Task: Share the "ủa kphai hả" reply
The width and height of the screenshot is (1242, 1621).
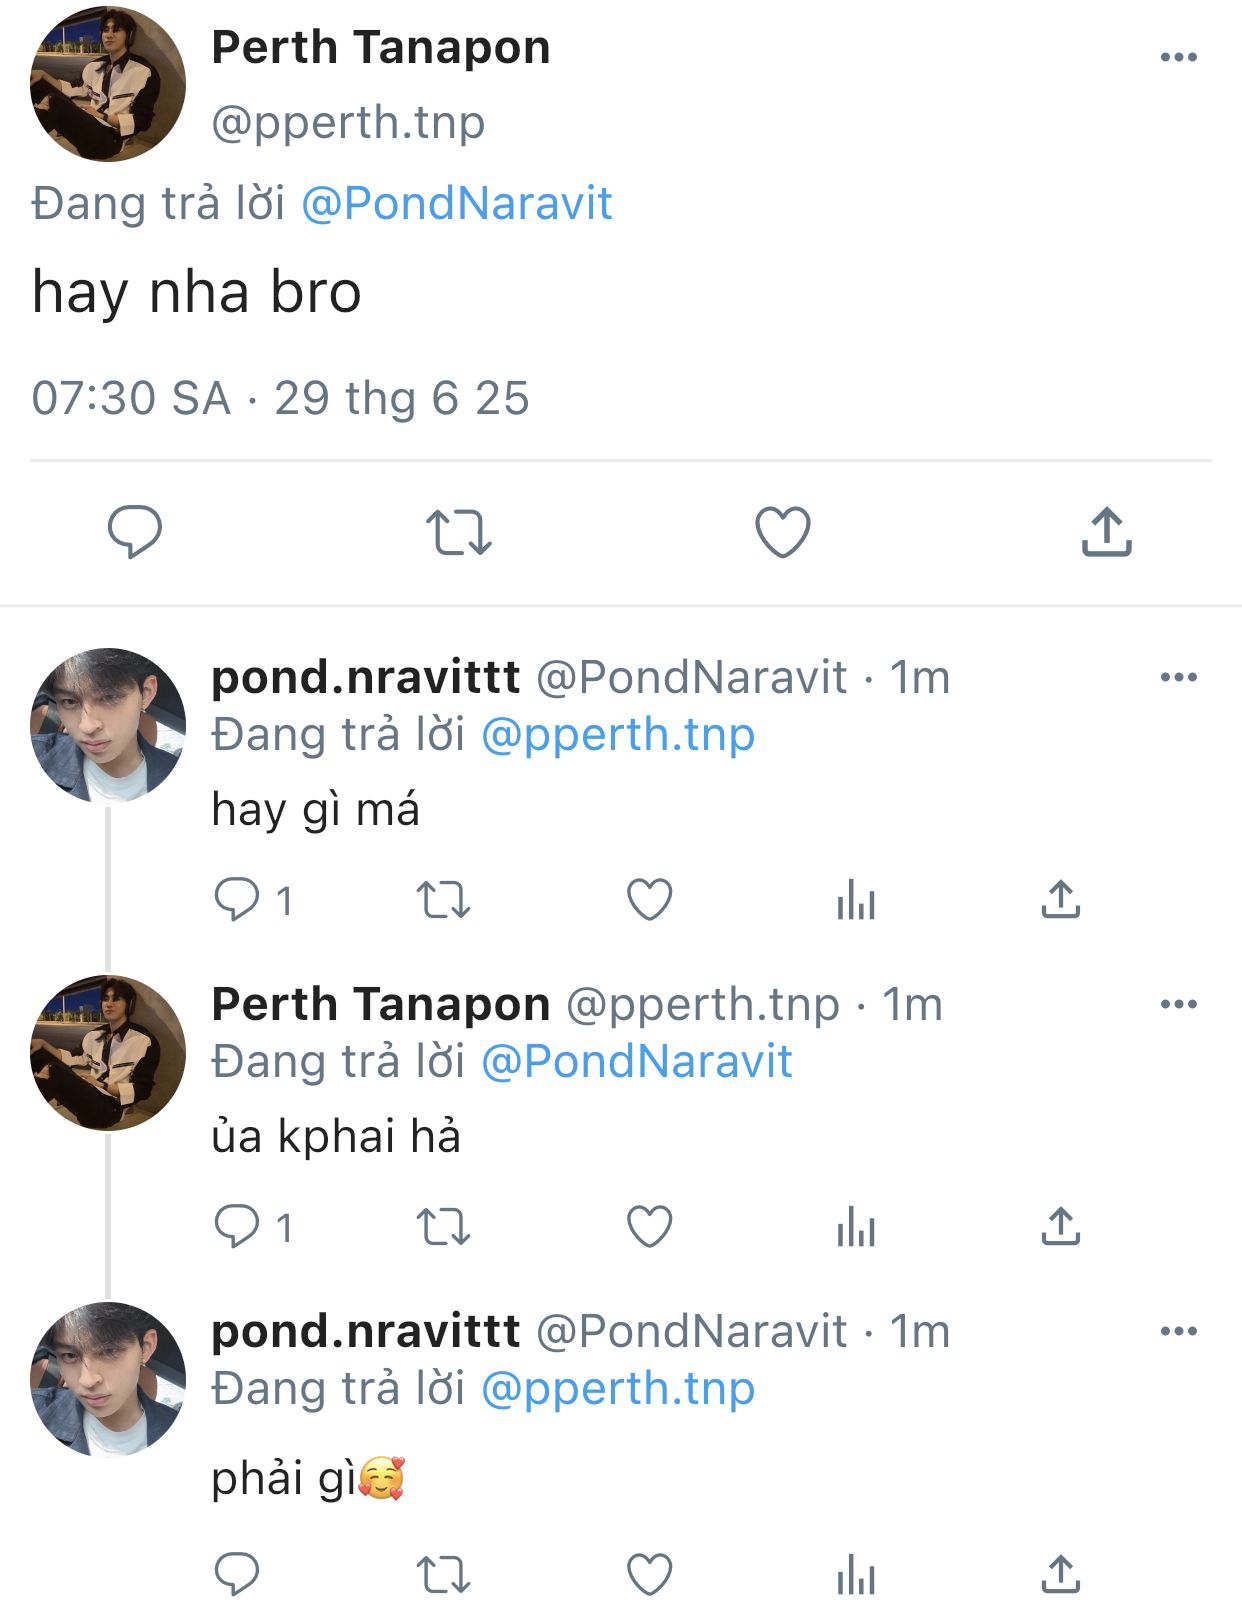Action: pyautogui.click(x=1061, y=1226)
